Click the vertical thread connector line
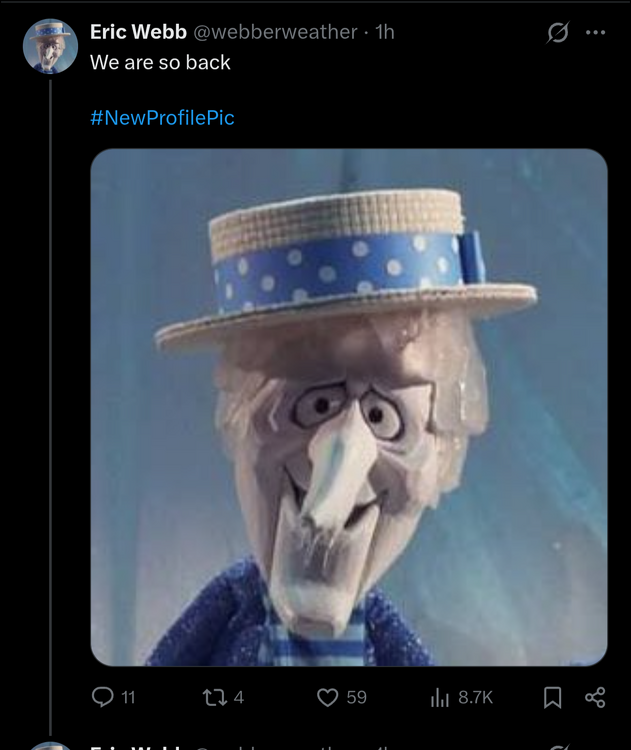The height and width of the screenshot is (750, 631). (x=50, y=400)
